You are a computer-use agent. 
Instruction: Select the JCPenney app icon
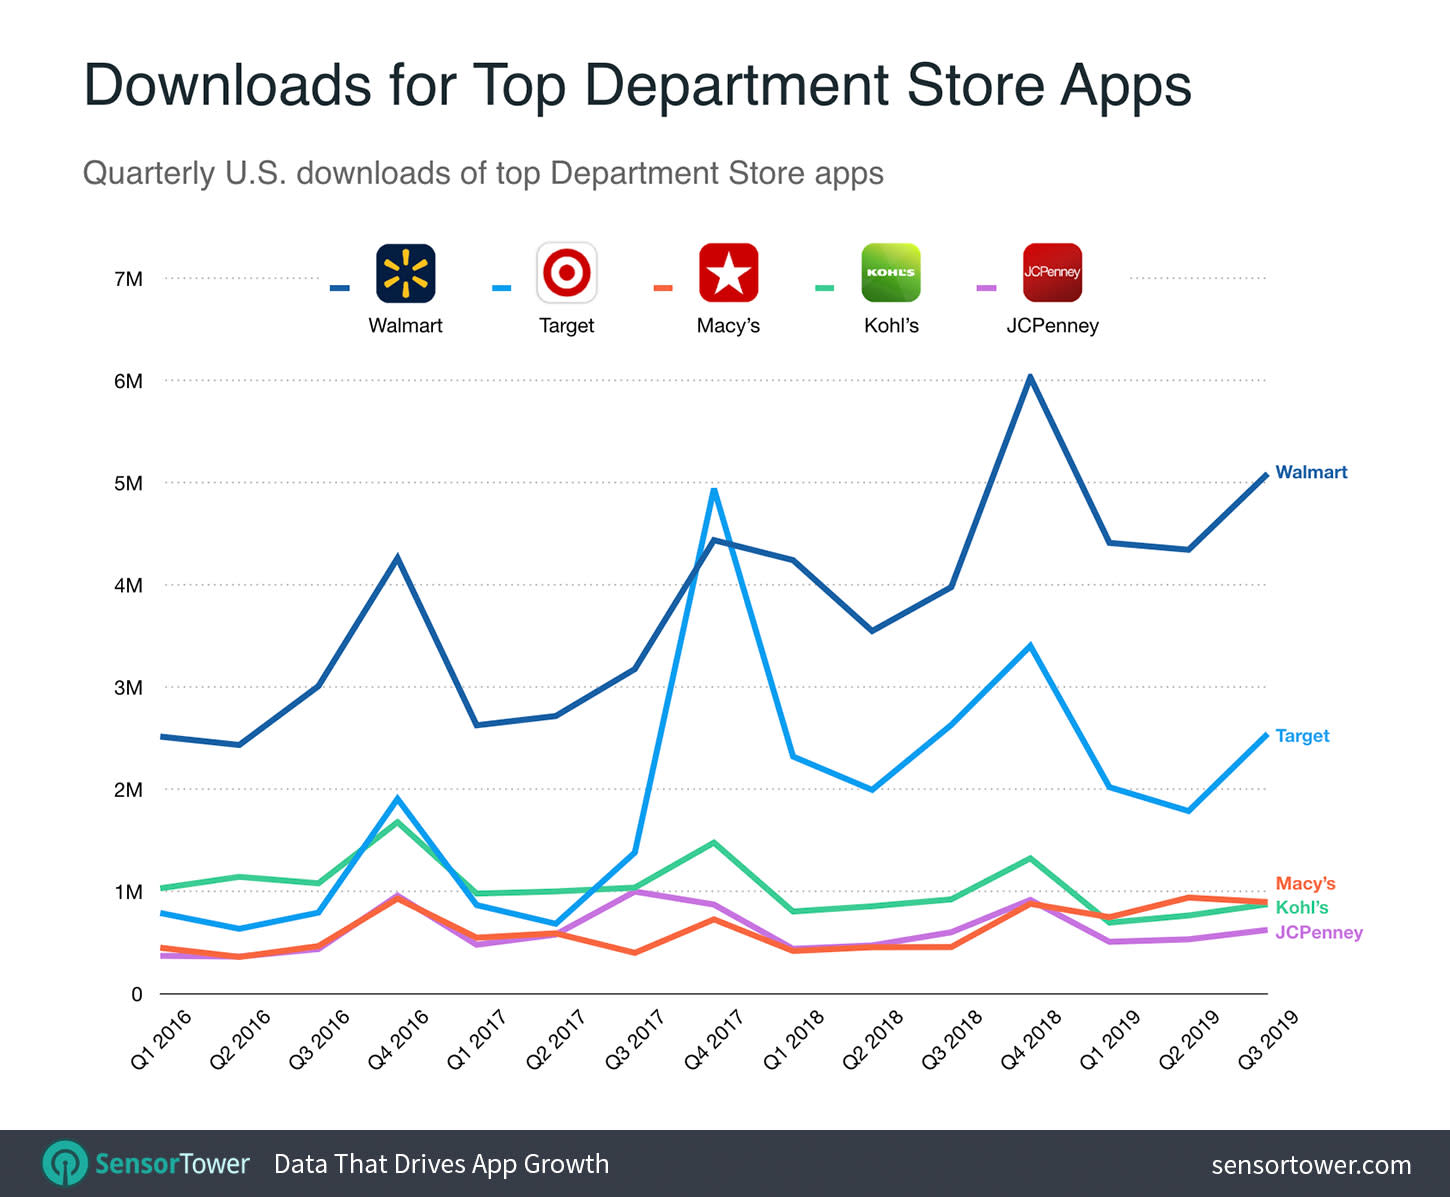[1052, 272]
